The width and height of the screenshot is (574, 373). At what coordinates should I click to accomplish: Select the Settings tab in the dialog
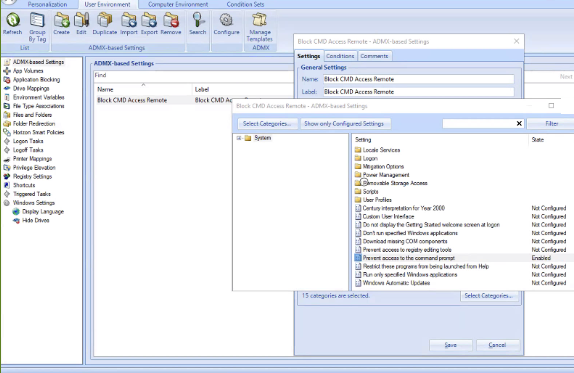pyautogui.click(x=309, y=56)
